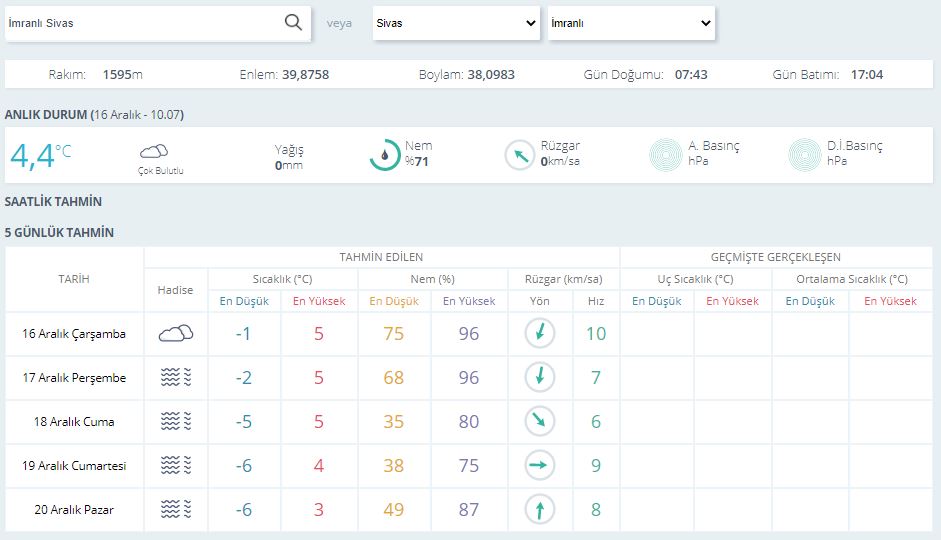Click wind direction icon for 18 Aralık
Viewport: 941px width, 540px height.
click(540, 421)
